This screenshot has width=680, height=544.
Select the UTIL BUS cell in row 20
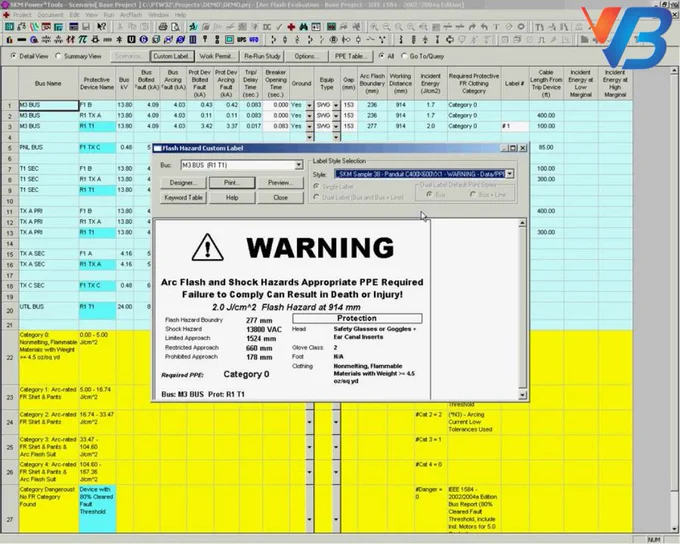[x=48, y=310]
